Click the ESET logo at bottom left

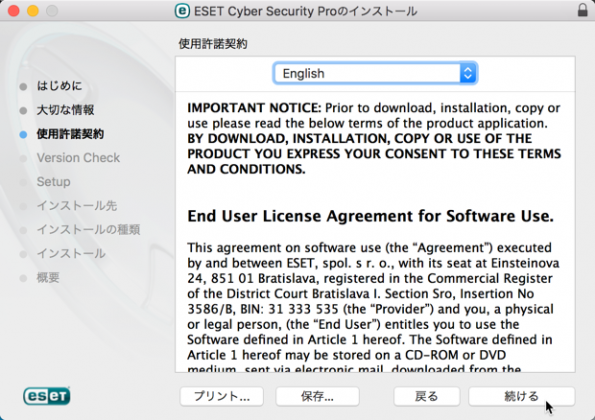47,396
